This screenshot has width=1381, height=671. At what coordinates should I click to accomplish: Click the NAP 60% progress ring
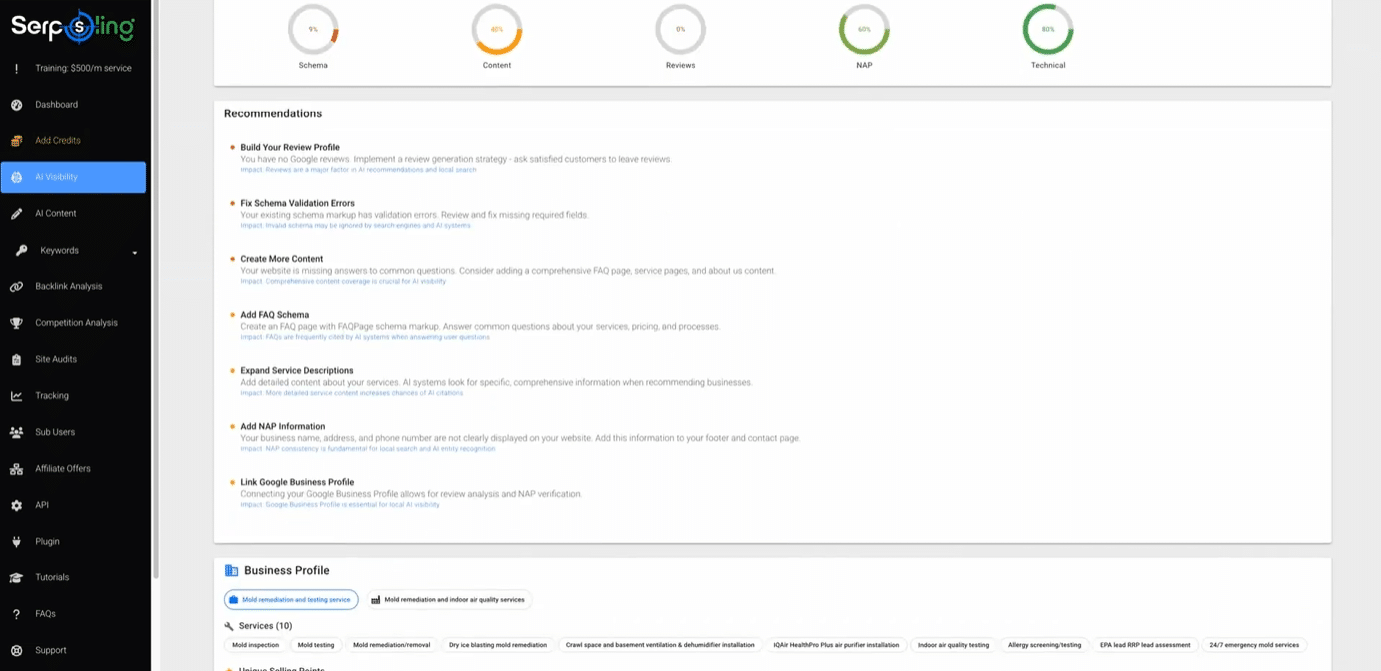click(x=864, y=30)
